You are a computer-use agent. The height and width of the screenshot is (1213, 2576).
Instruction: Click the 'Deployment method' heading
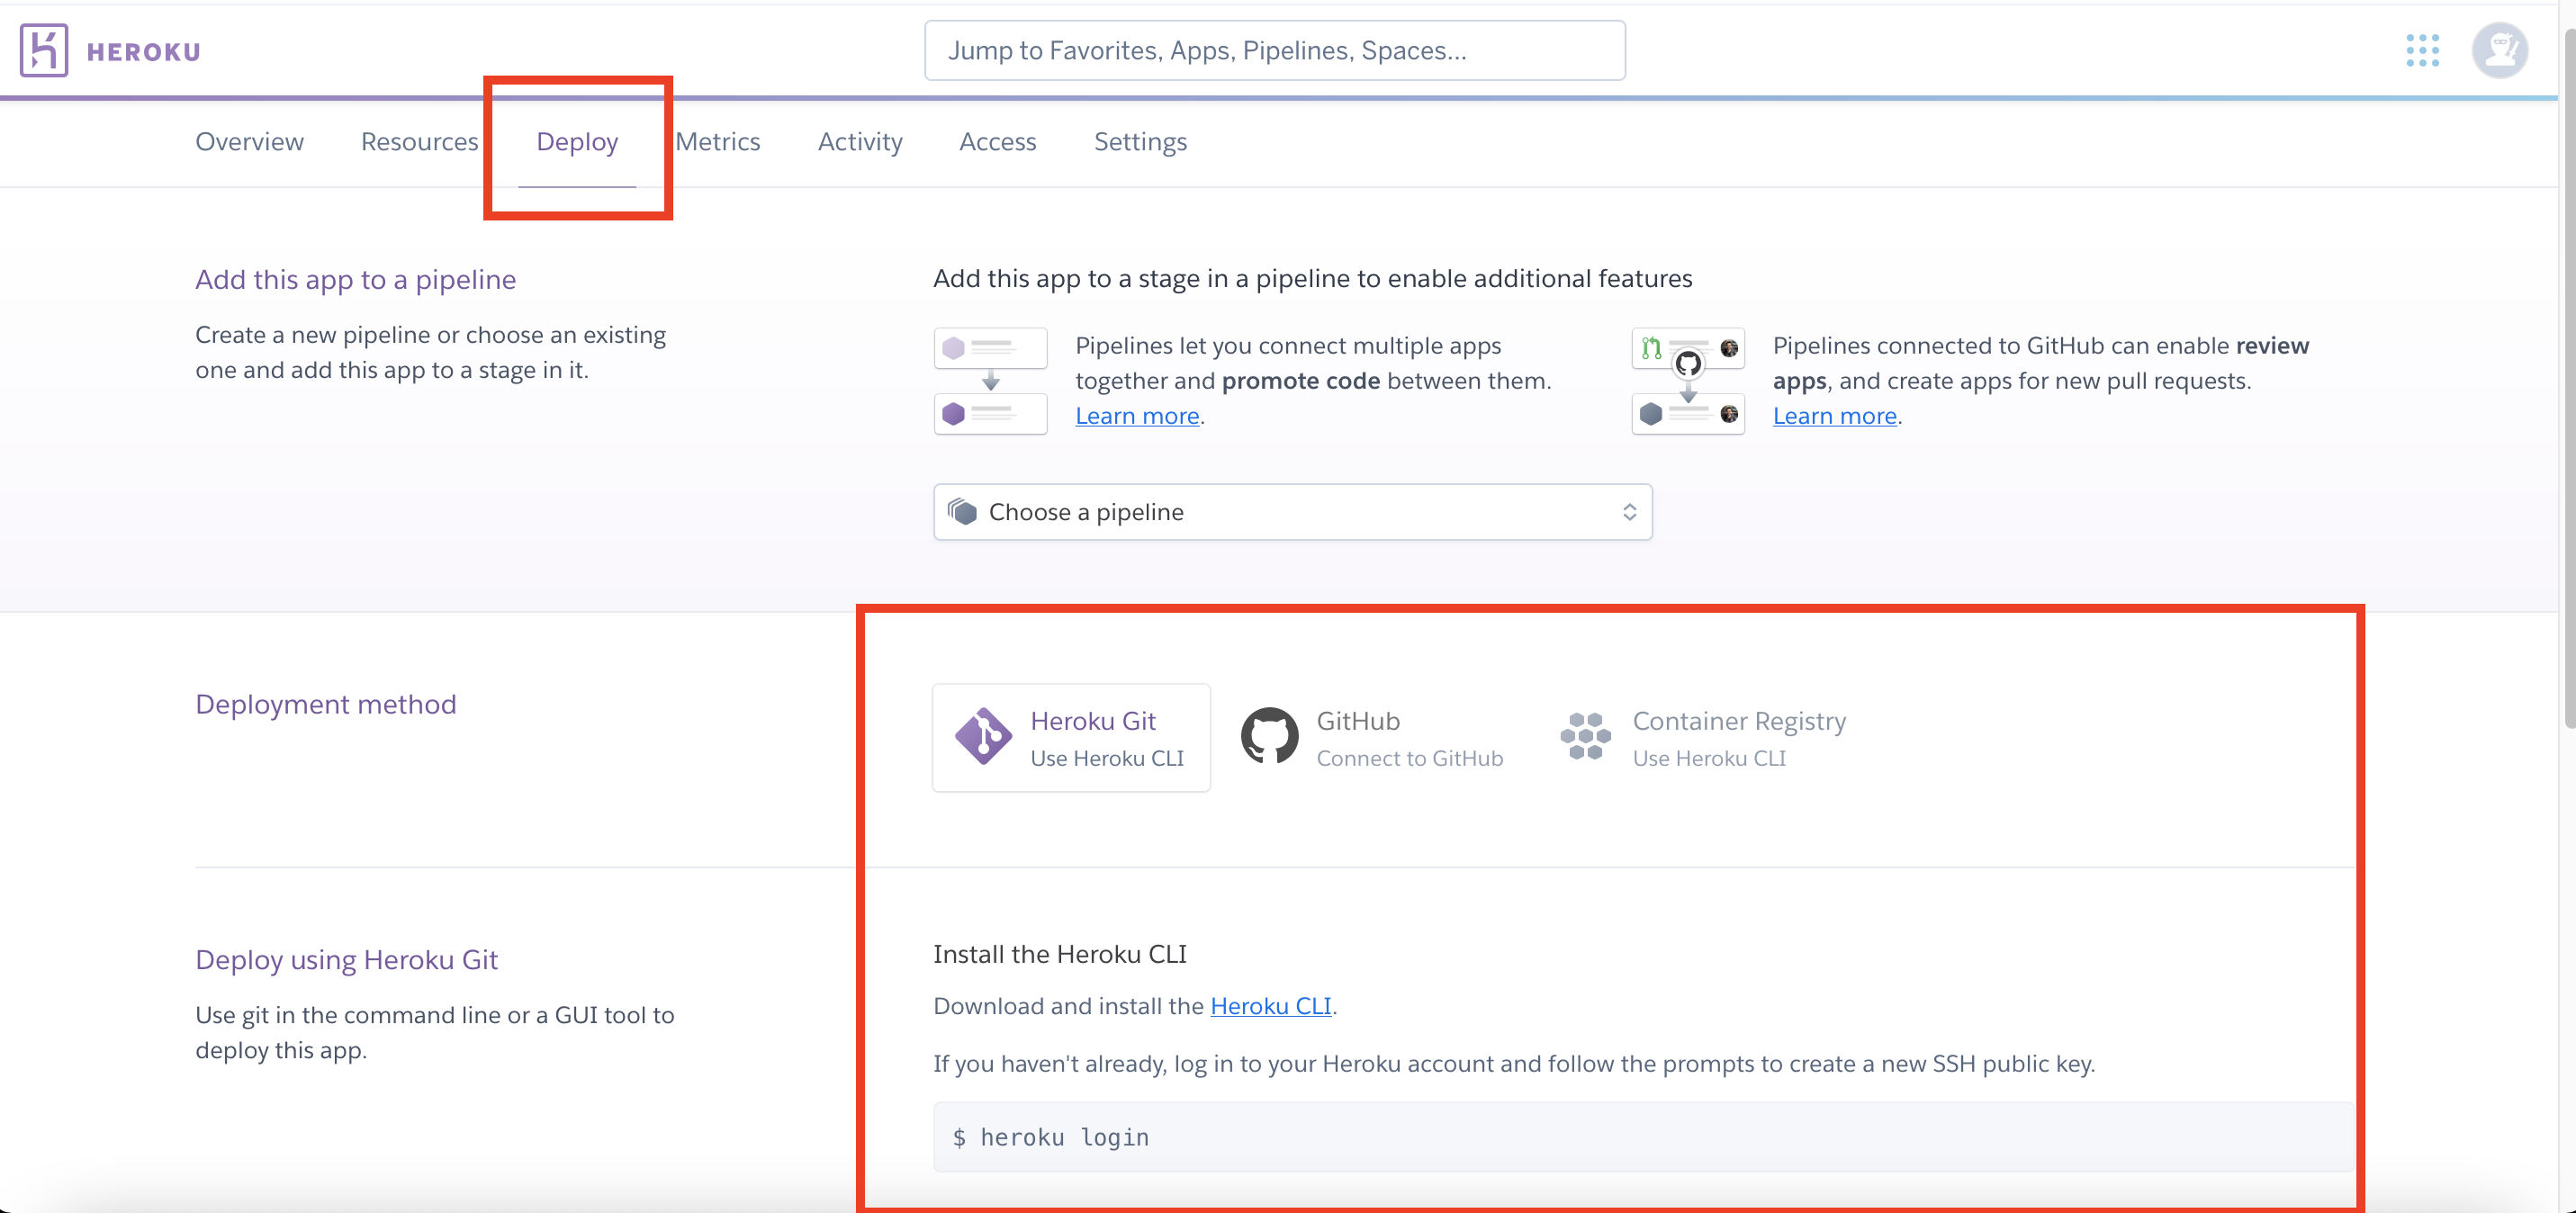[325, 705]
